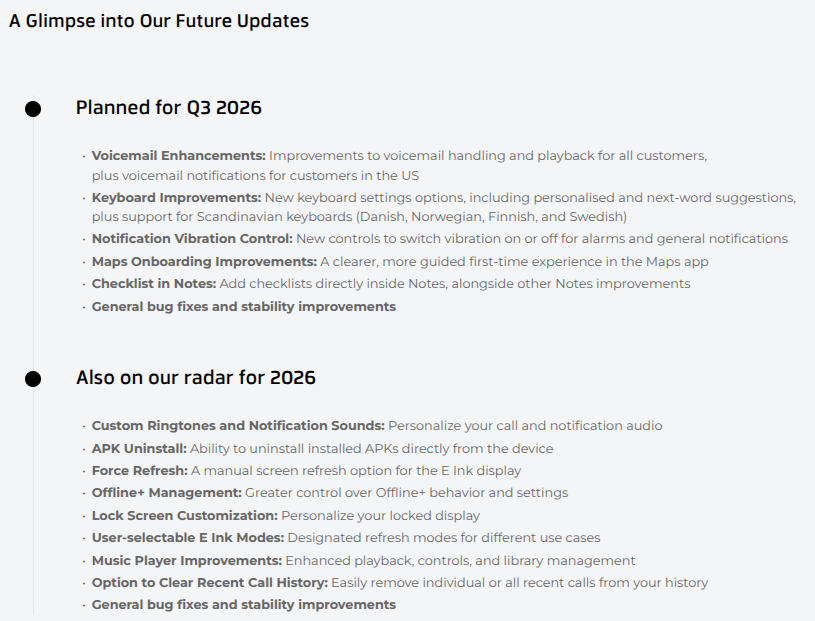Click the Also on our radar timeline dot
The width and height of the screenshot is (815, 621).
pos(33,379)
